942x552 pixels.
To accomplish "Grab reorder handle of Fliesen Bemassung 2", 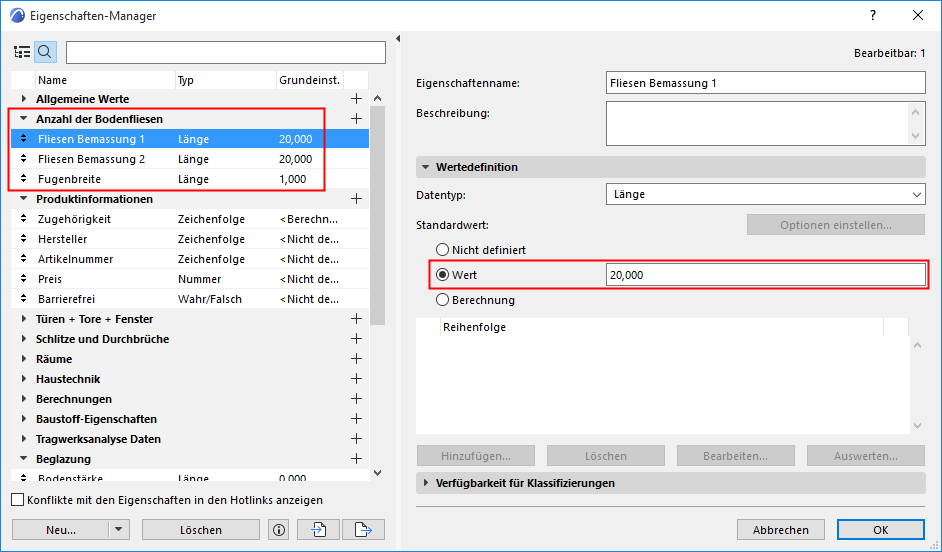I will coord(23,159).
